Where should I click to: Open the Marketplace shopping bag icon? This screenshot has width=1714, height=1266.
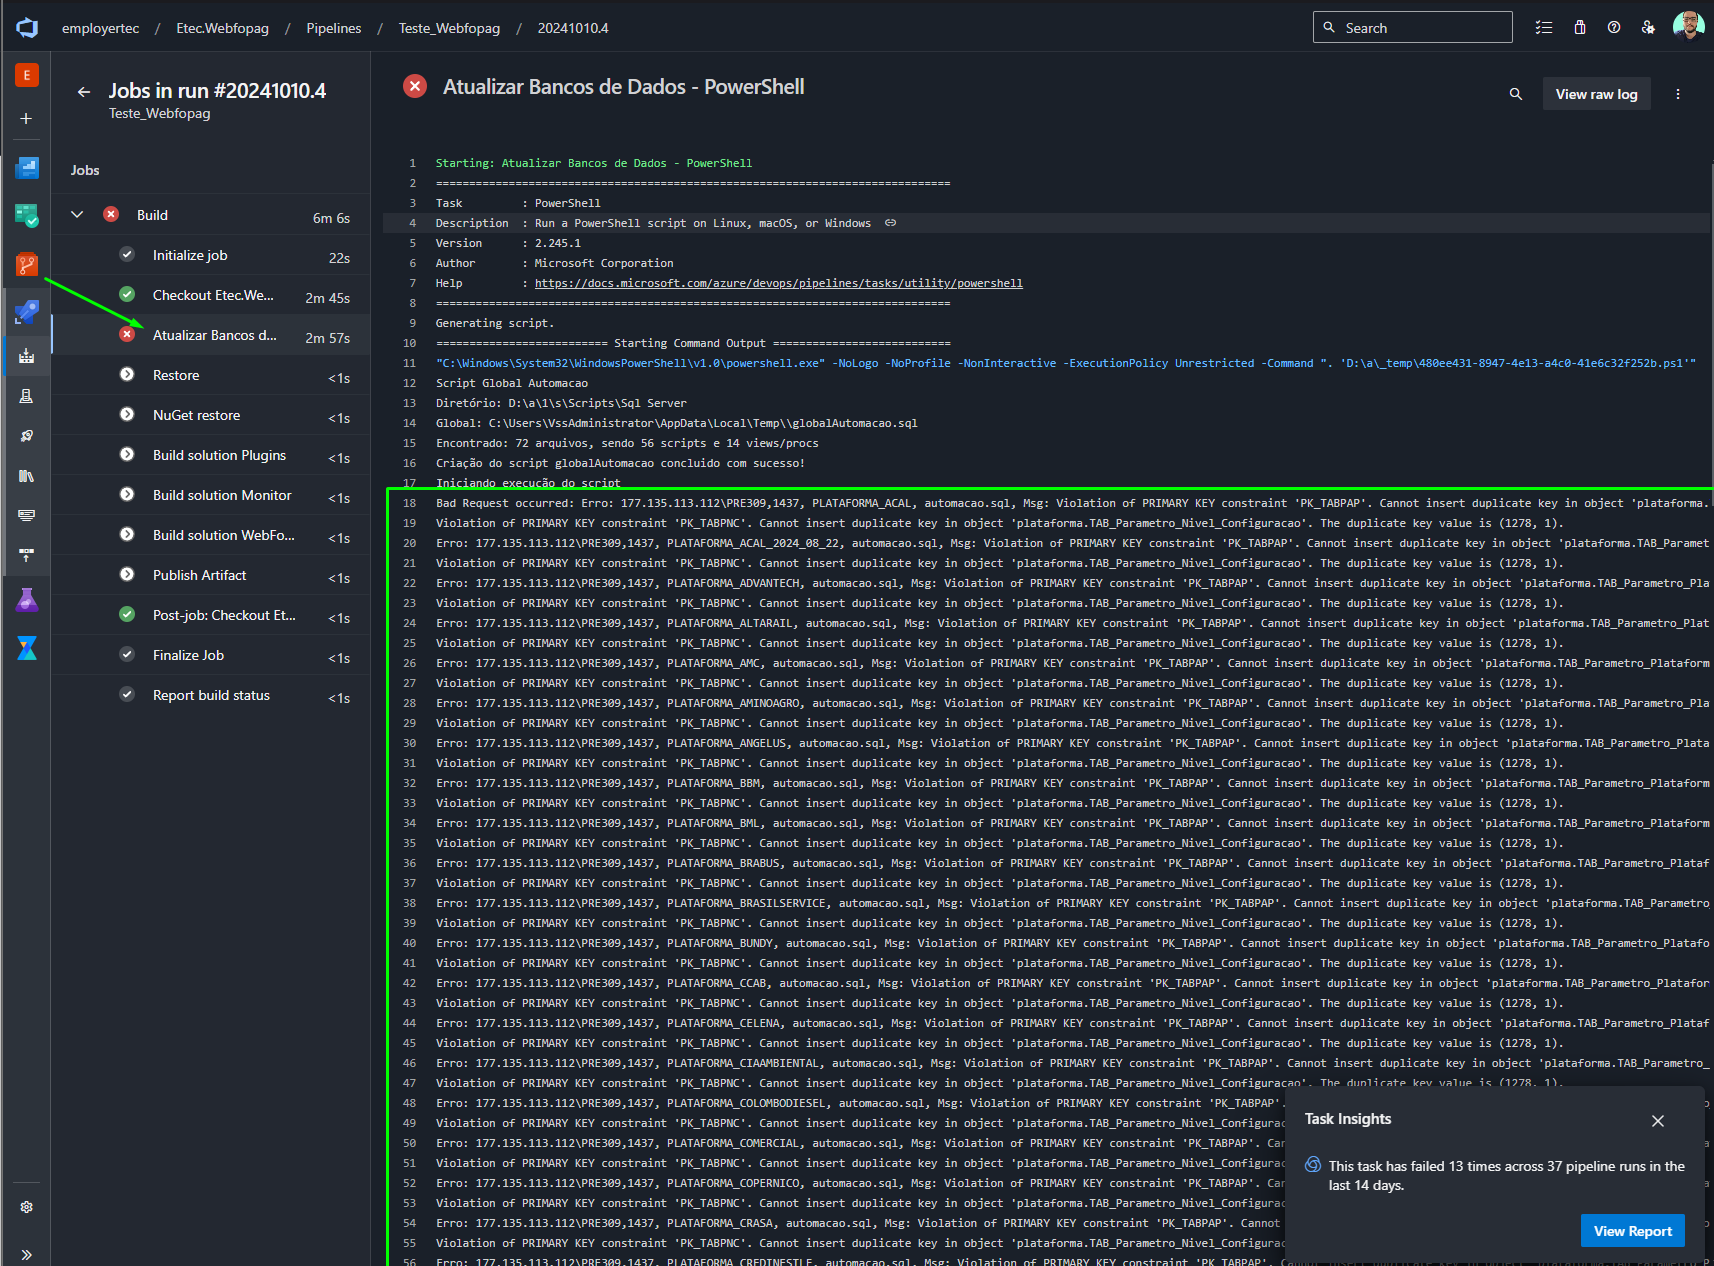coord(1580,28)
